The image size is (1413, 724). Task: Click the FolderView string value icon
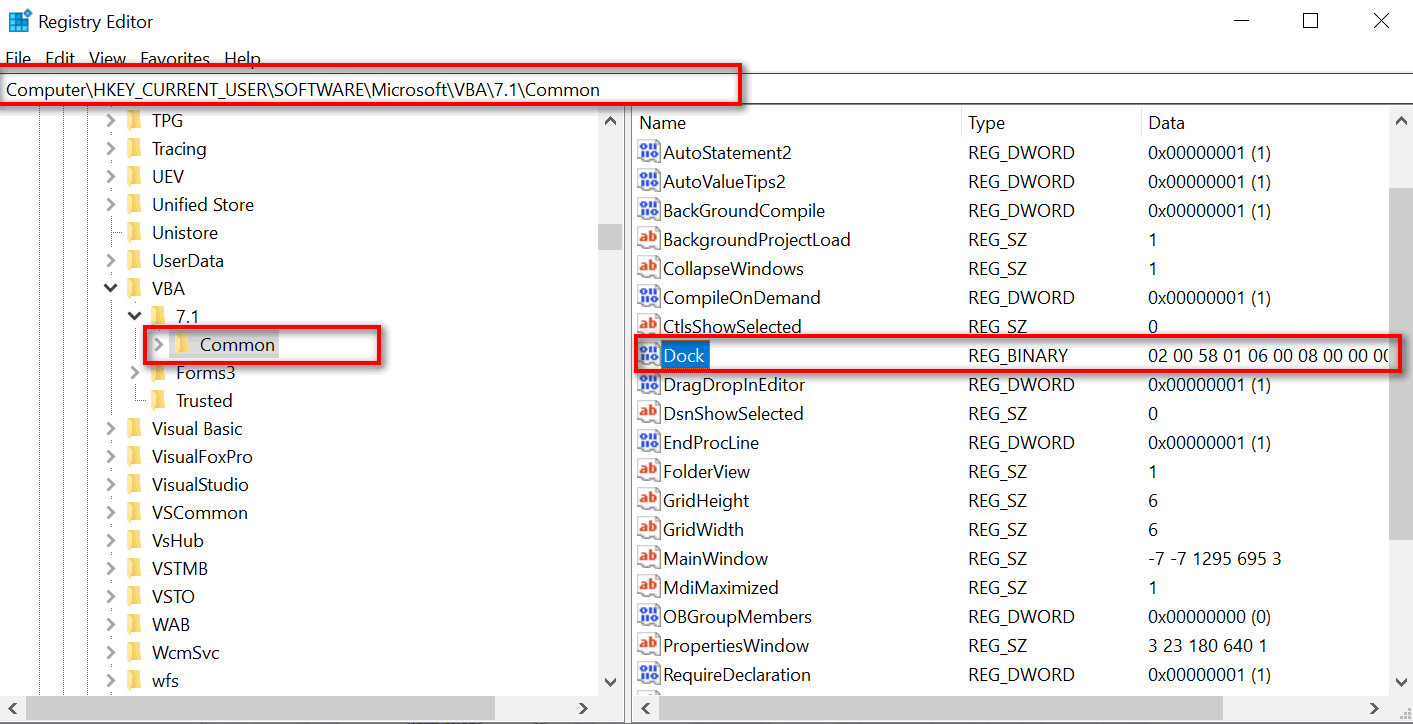pyautogui.click(x=649, y=472)
